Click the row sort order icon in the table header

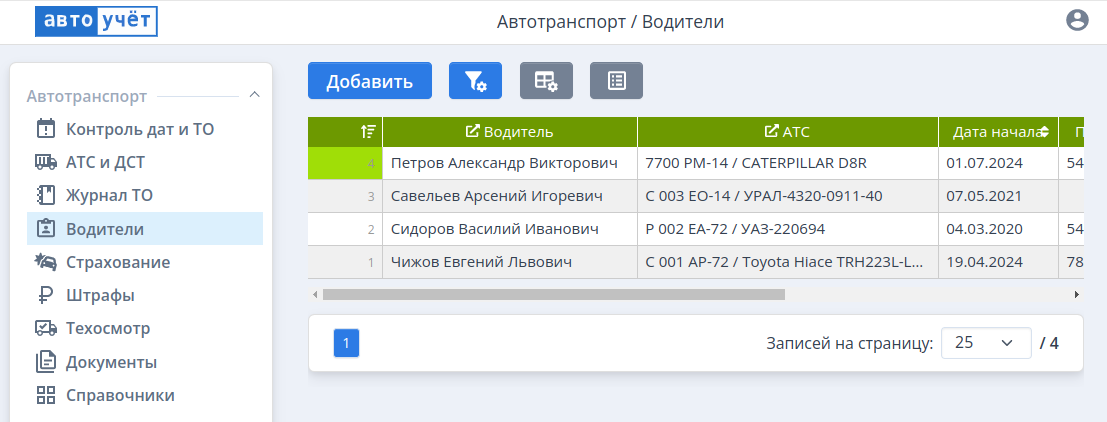(368, 132)
